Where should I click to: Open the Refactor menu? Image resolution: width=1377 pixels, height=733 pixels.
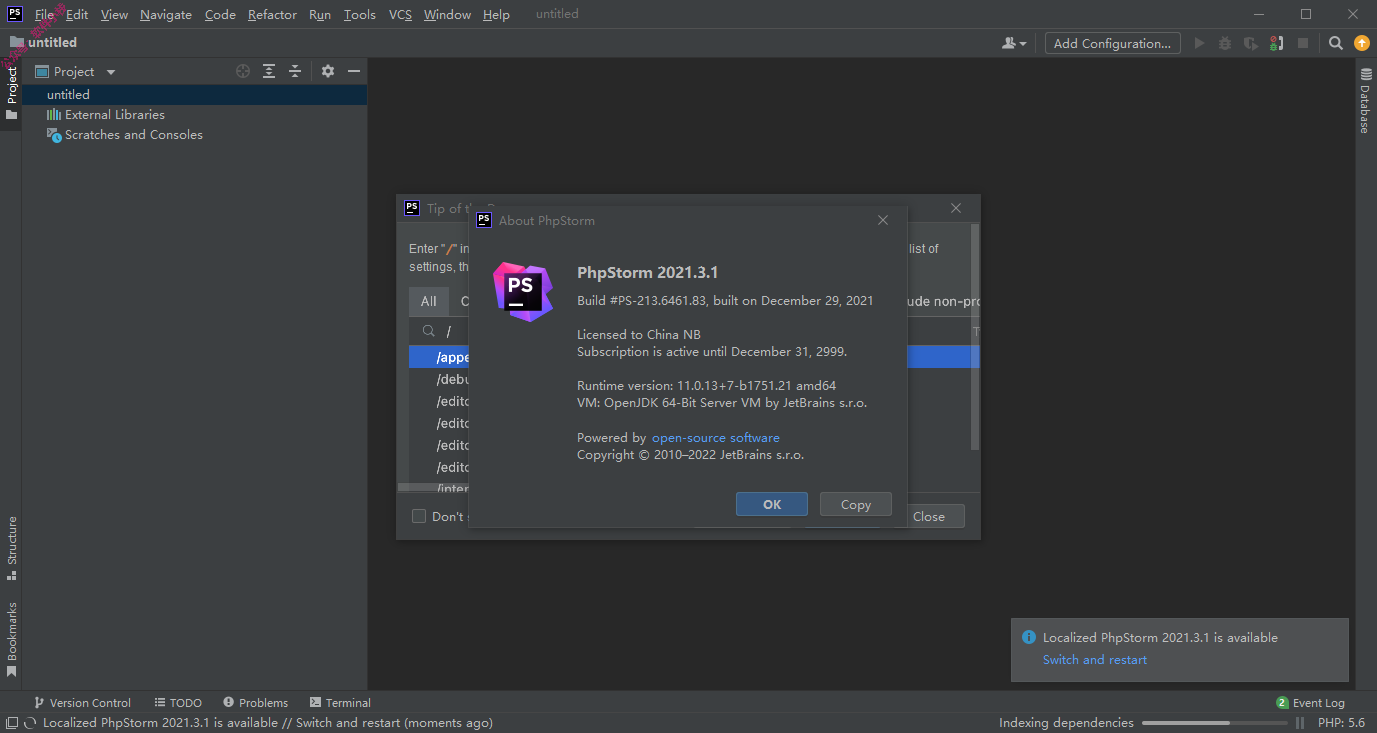click(272, 14)
